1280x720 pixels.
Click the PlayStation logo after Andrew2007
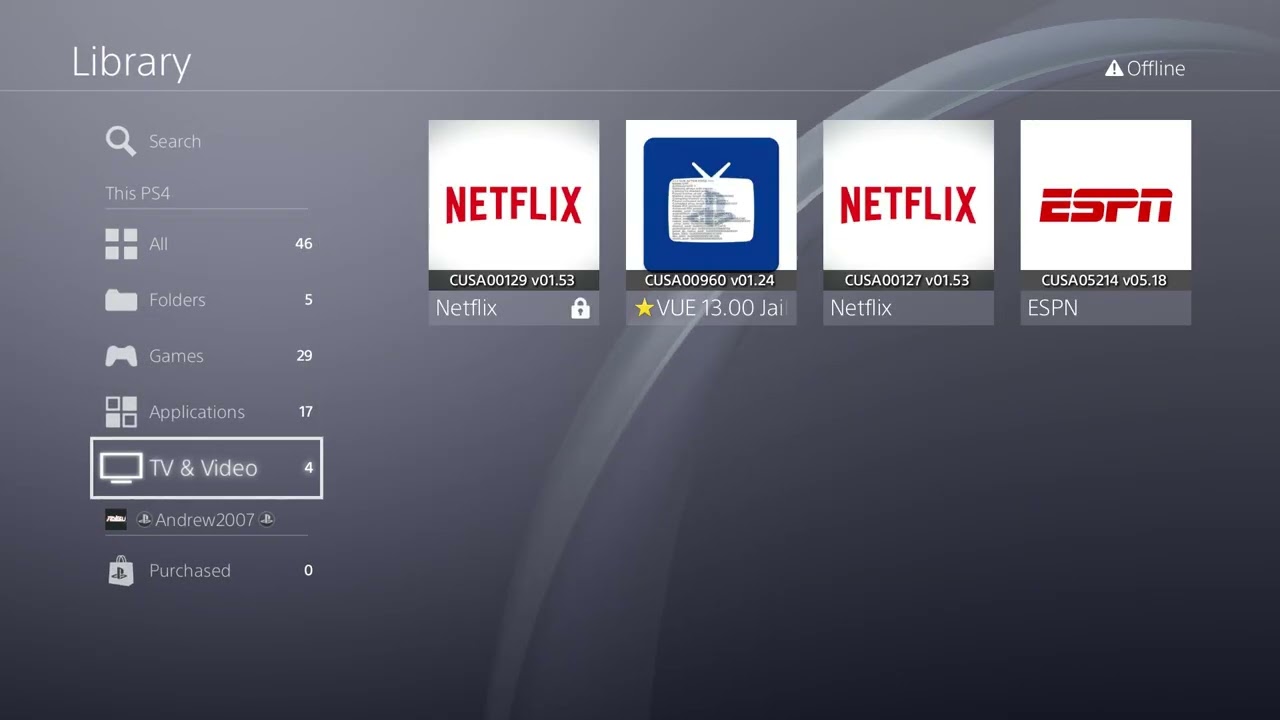(x=266, y=520)
